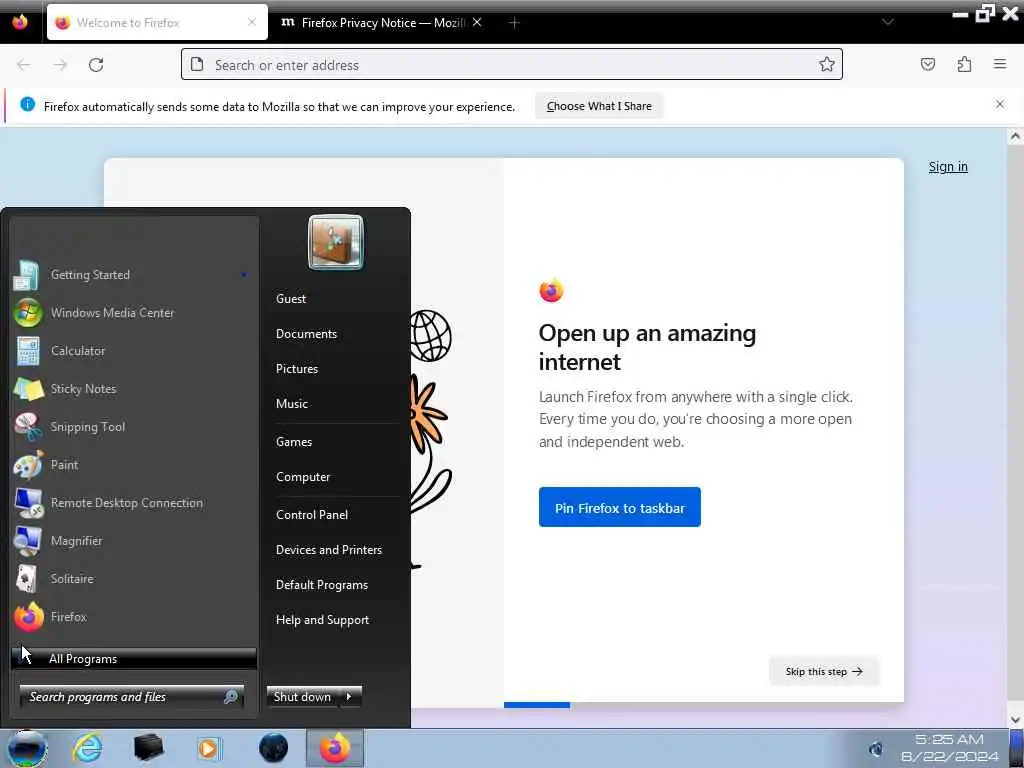Click the user account picture
Screen dimensions: 1024x768
pos(336,242)
